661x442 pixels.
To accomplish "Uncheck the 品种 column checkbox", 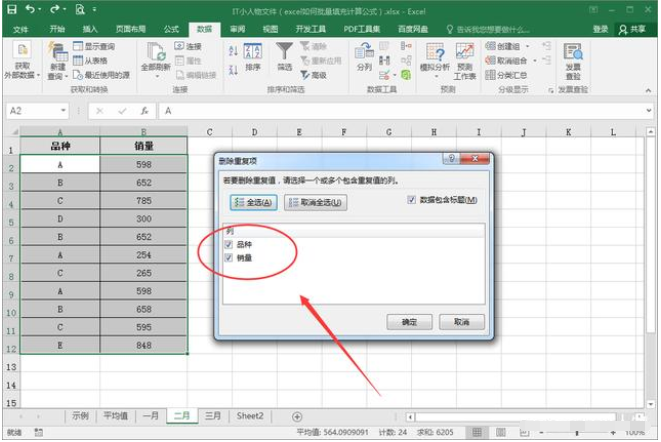I will pos(230,243).
